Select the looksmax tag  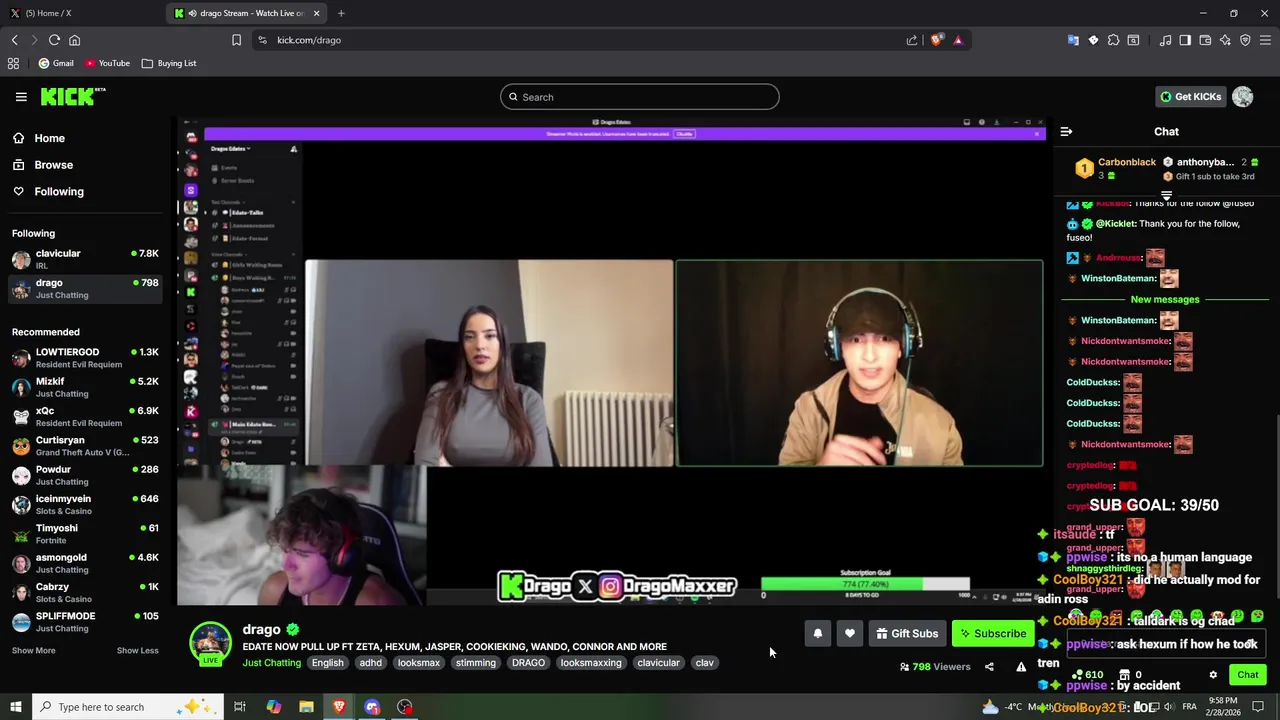point(418,662)
